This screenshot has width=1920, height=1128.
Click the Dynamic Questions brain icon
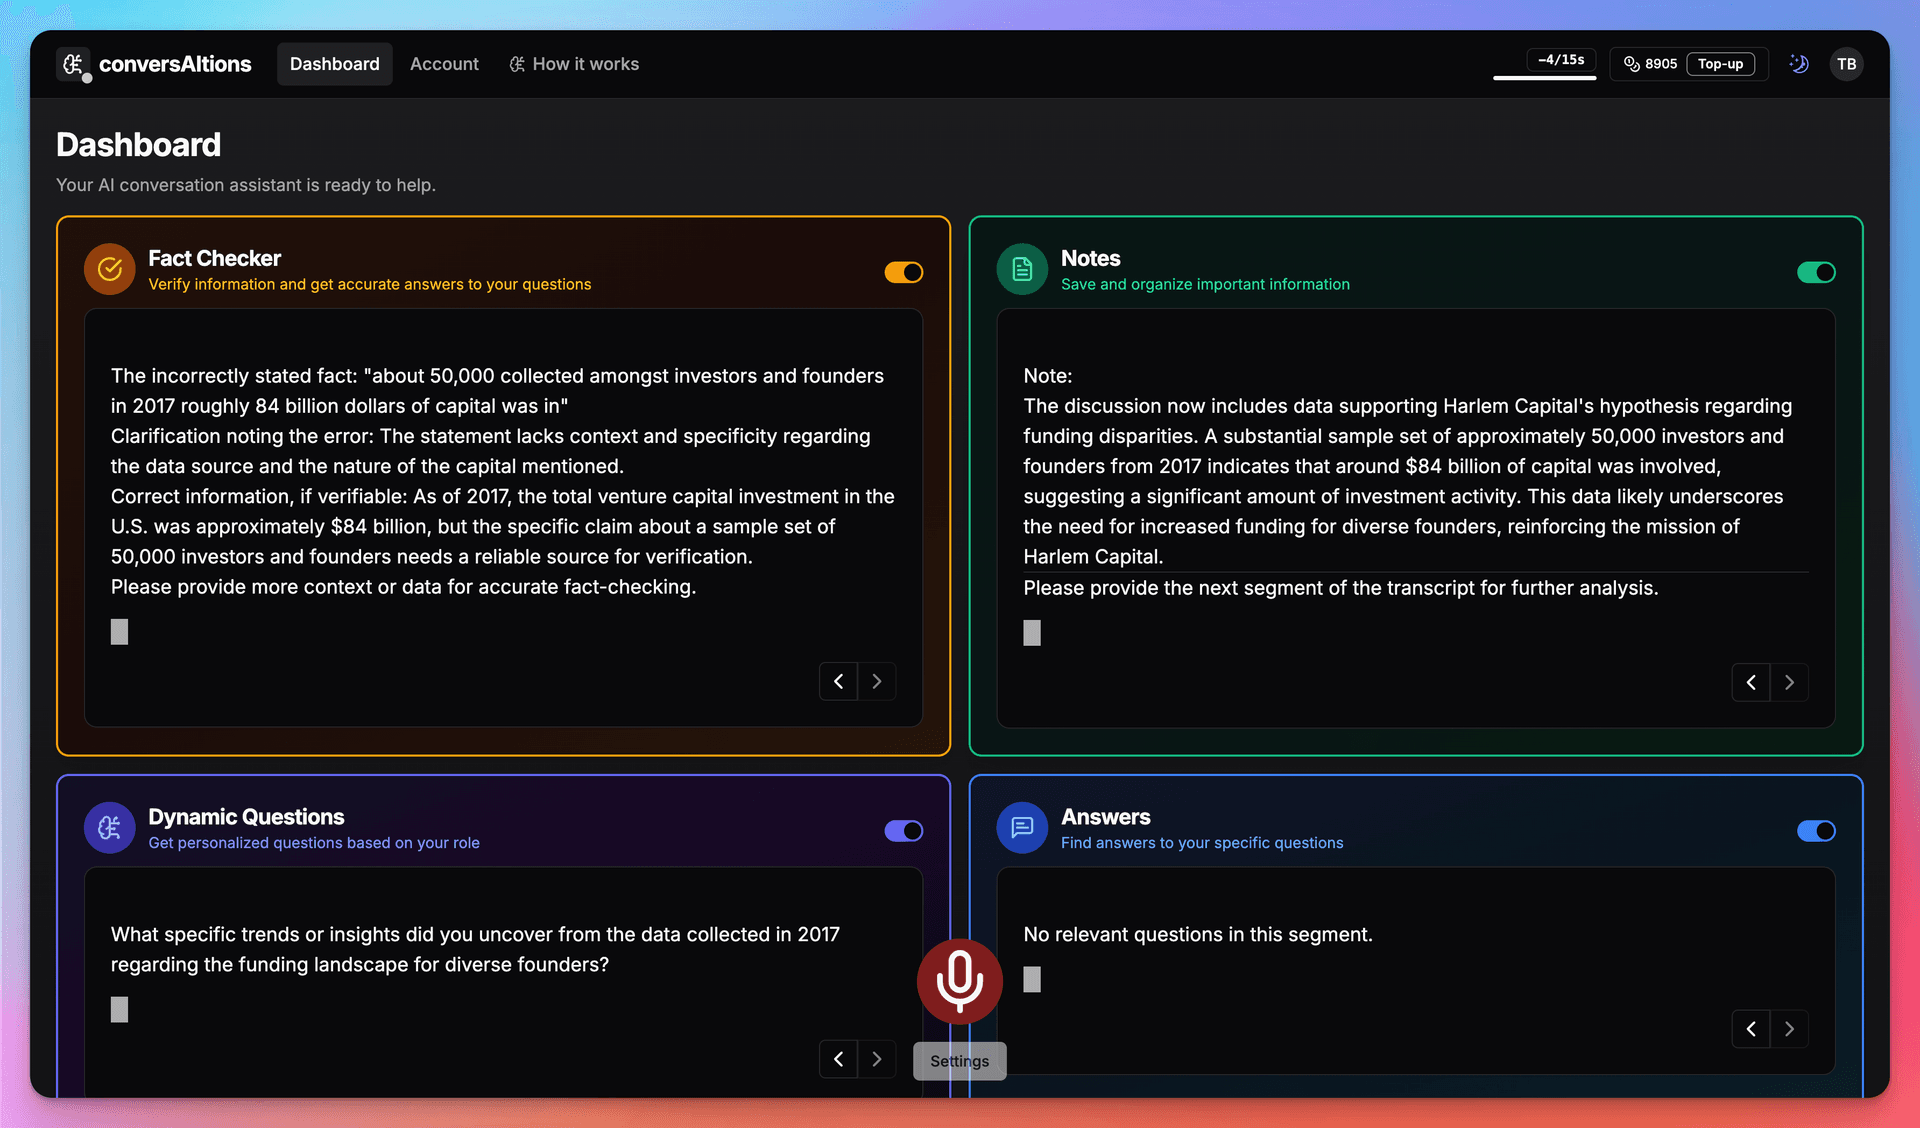[110, 828]
